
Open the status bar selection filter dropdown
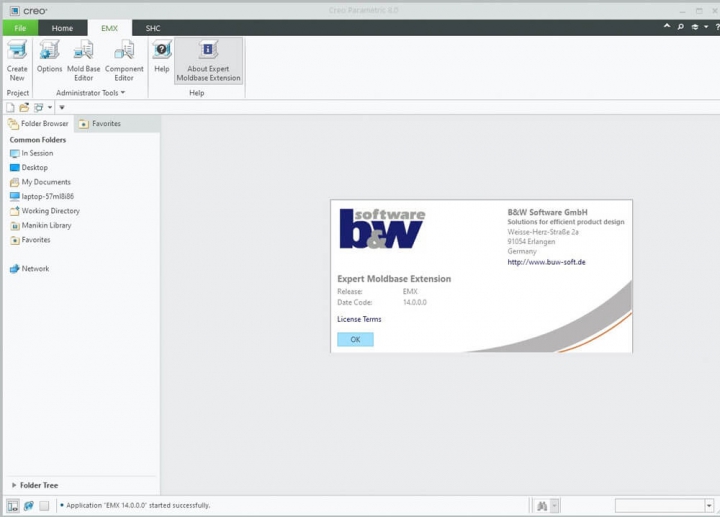tap(709, 506)
